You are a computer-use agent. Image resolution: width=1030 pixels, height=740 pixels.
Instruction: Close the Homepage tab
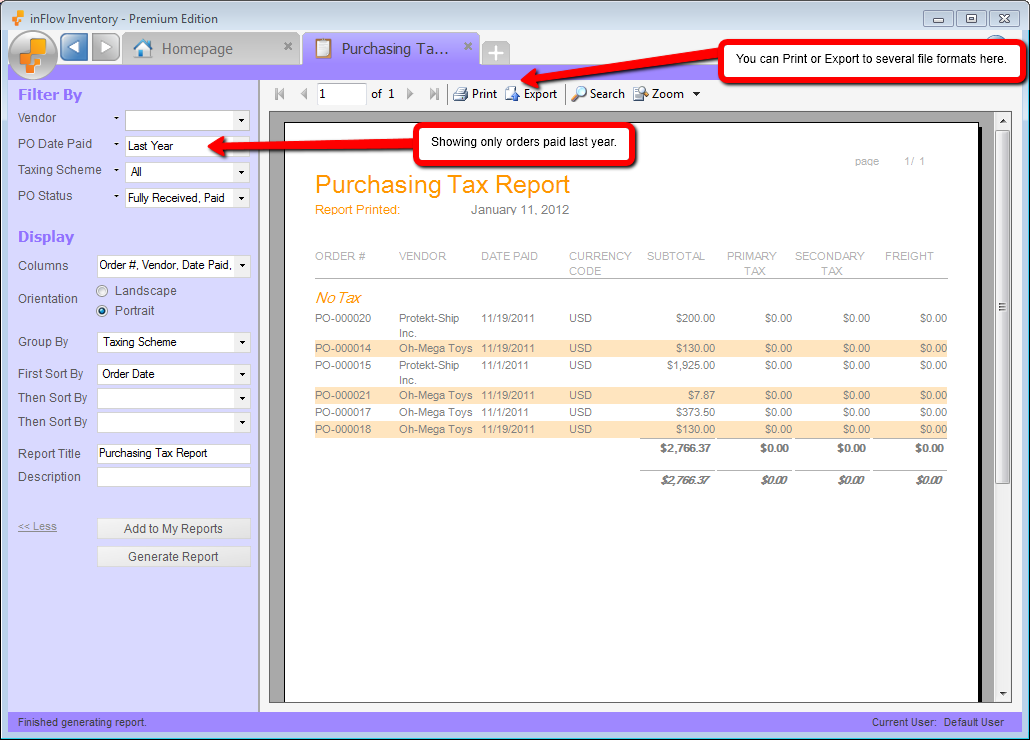tap(288, 46)
